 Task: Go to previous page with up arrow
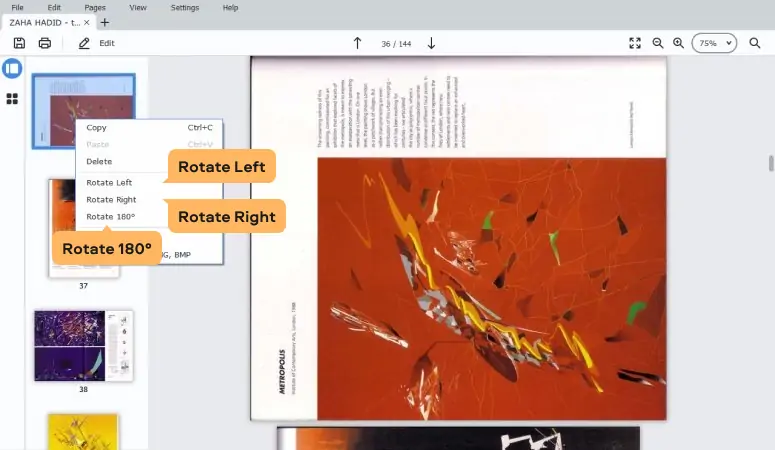(x=357, y=44)
